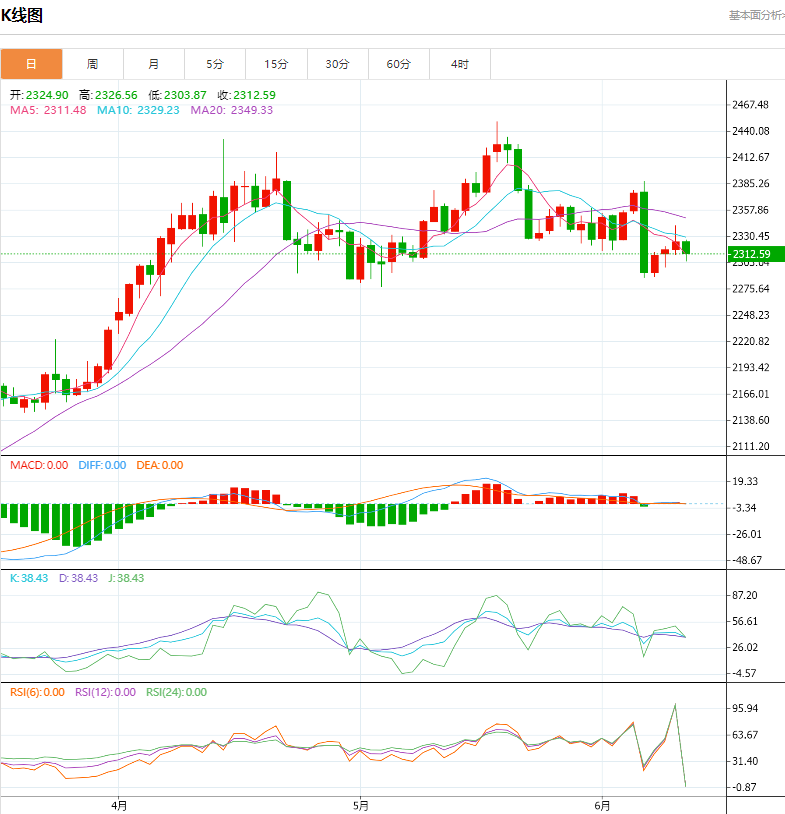This screenshot has width=785, height=814.
Task: Open the 5分 interval tab
Action: pos(215,64)
